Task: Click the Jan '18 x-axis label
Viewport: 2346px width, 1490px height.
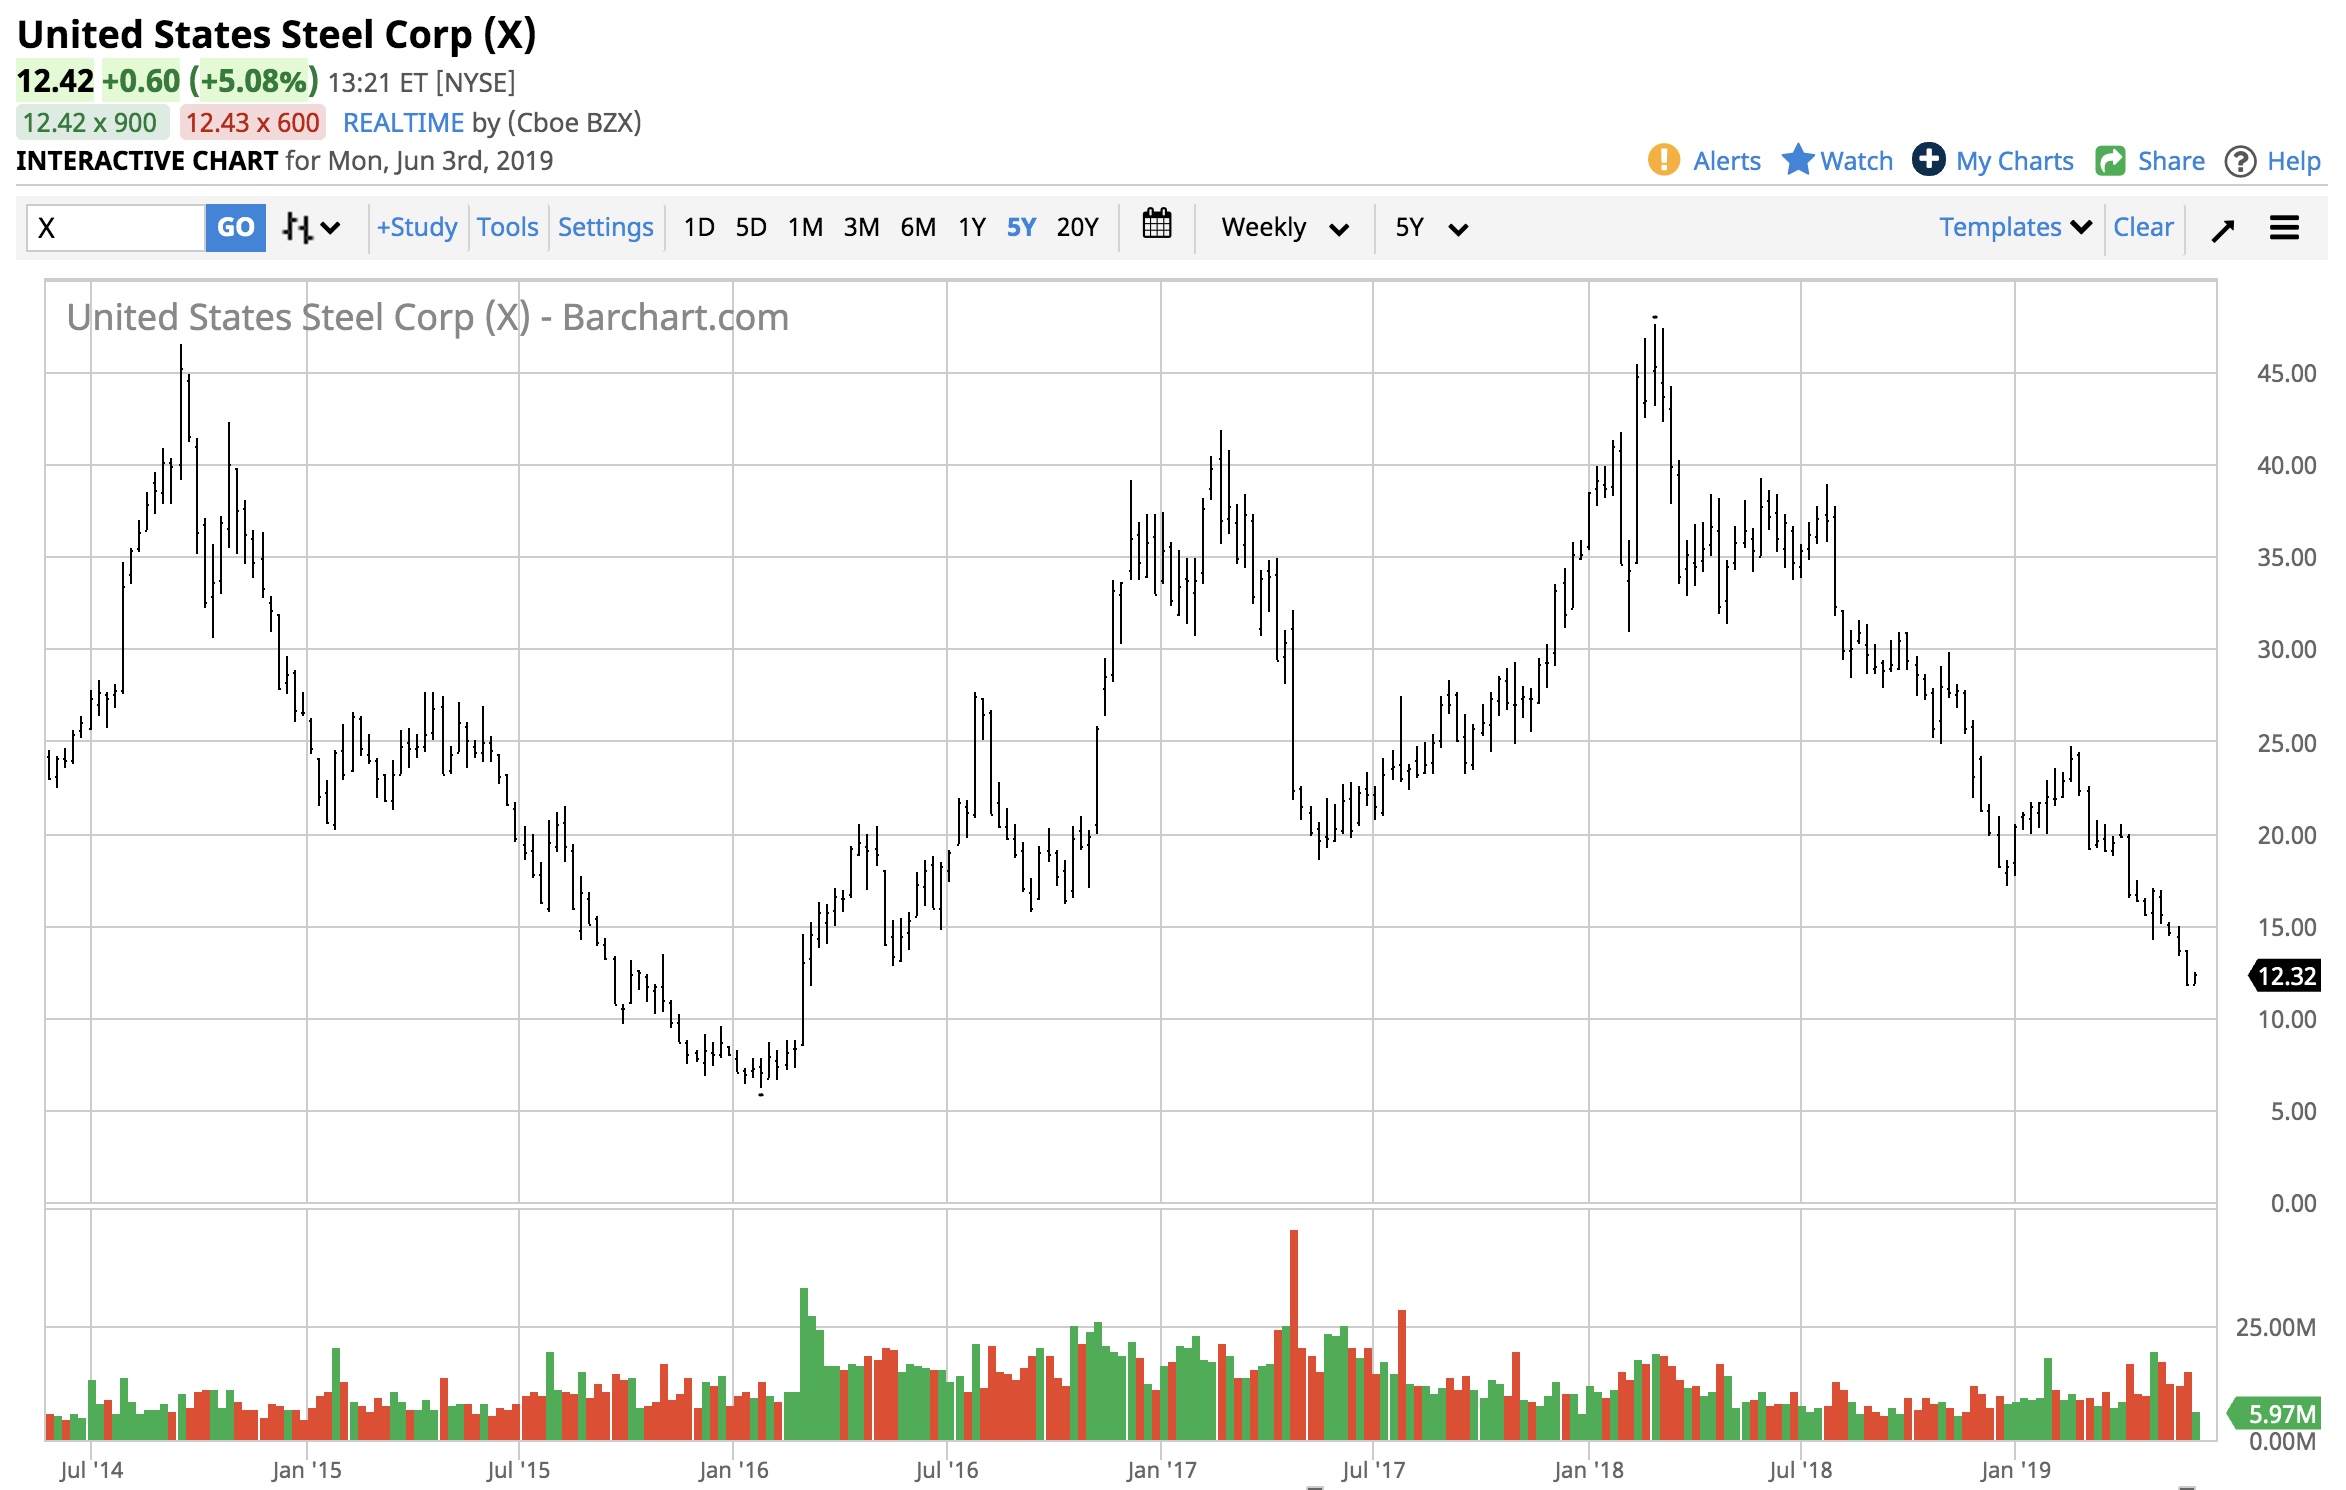Action: [x=1588, y=1469]
